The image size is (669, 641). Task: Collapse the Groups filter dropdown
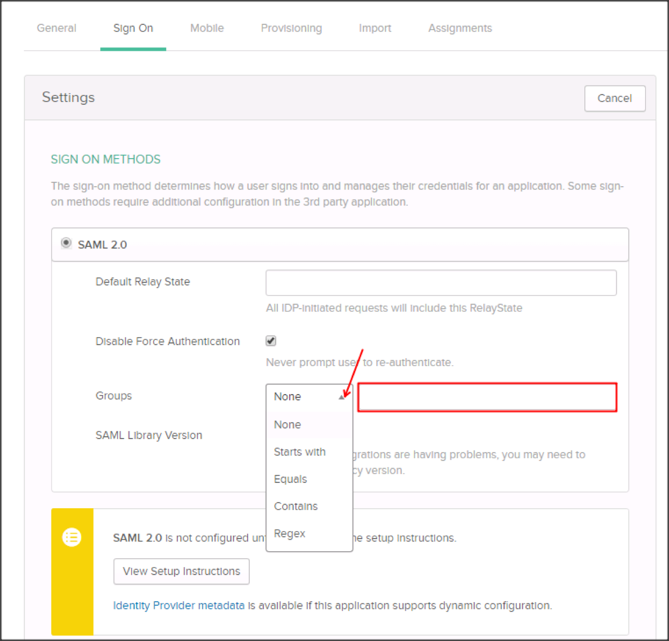pyautogui.click(x=309, y=397)
